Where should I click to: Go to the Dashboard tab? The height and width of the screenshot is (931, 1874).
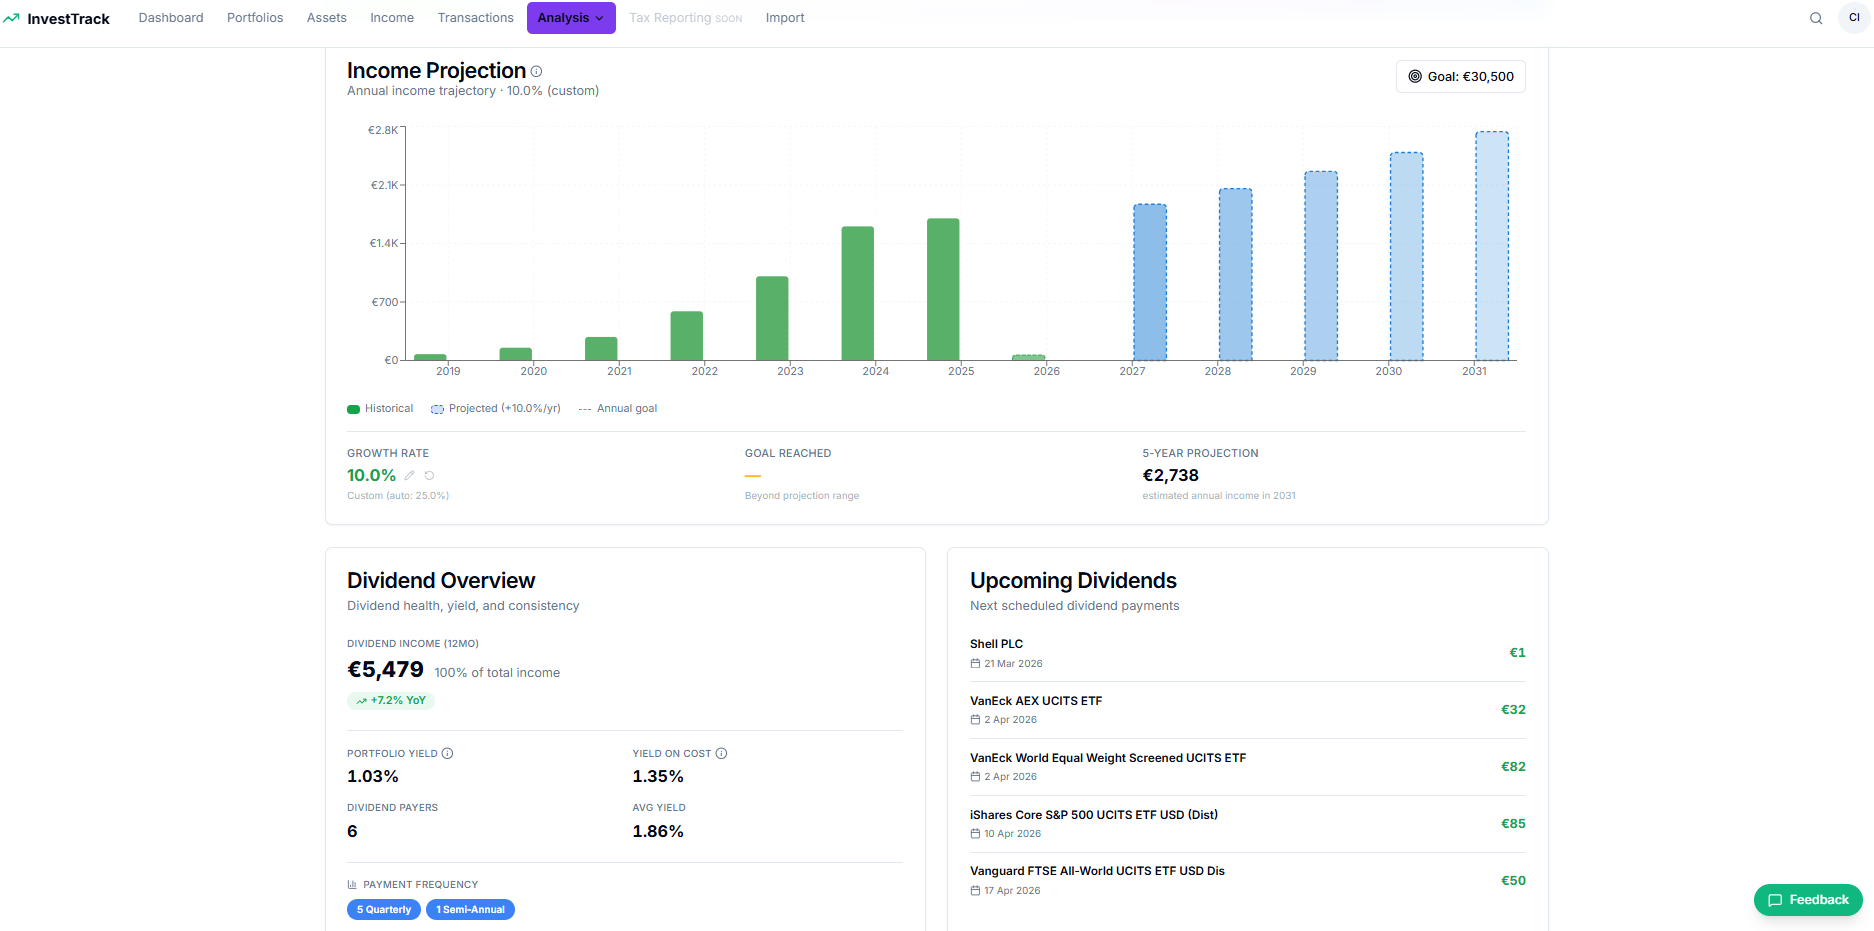[171, 18]
